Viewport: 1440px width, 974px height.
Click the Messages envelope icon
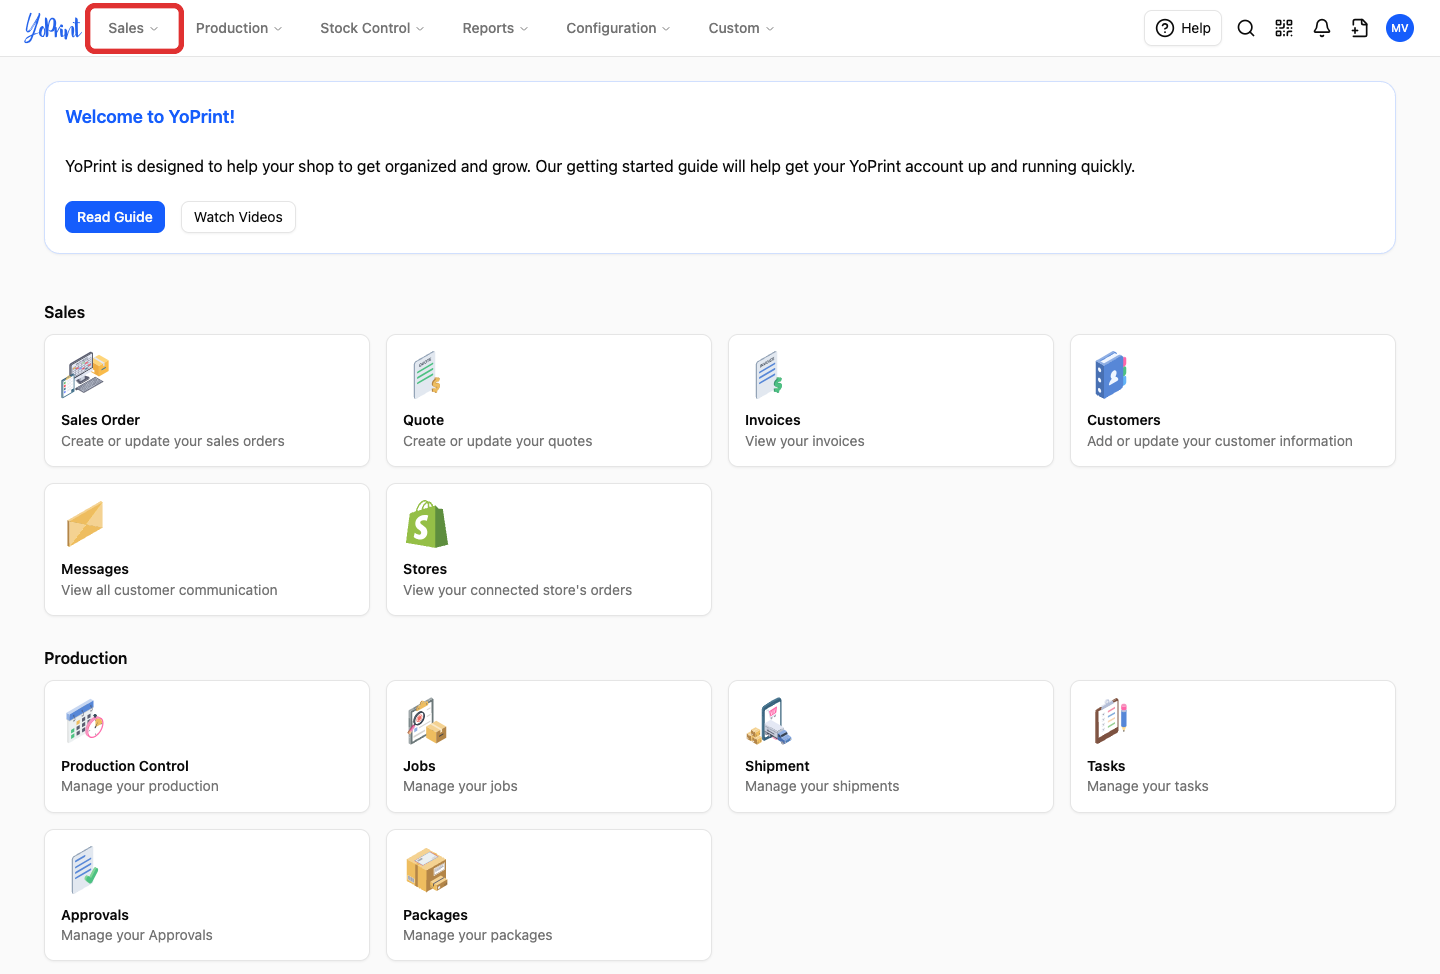(x=85, y=524)
